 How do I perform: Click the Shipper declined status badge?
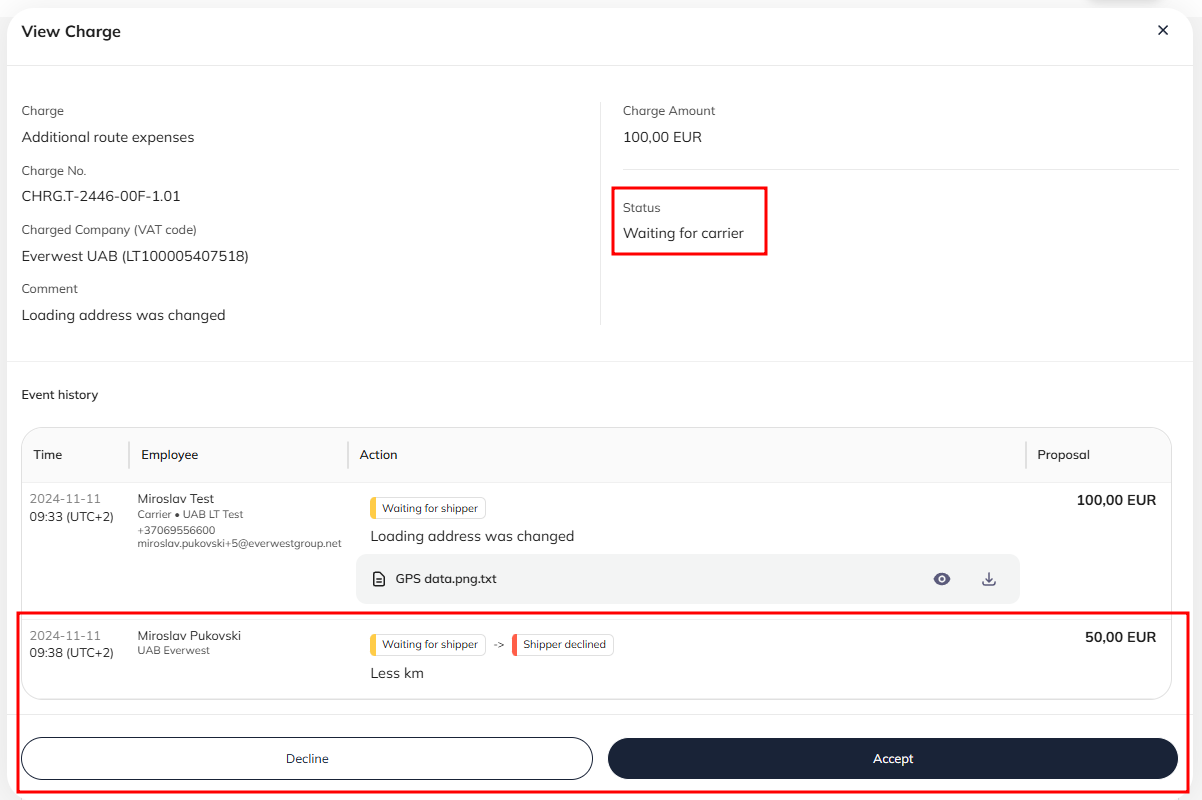(563, 645)
